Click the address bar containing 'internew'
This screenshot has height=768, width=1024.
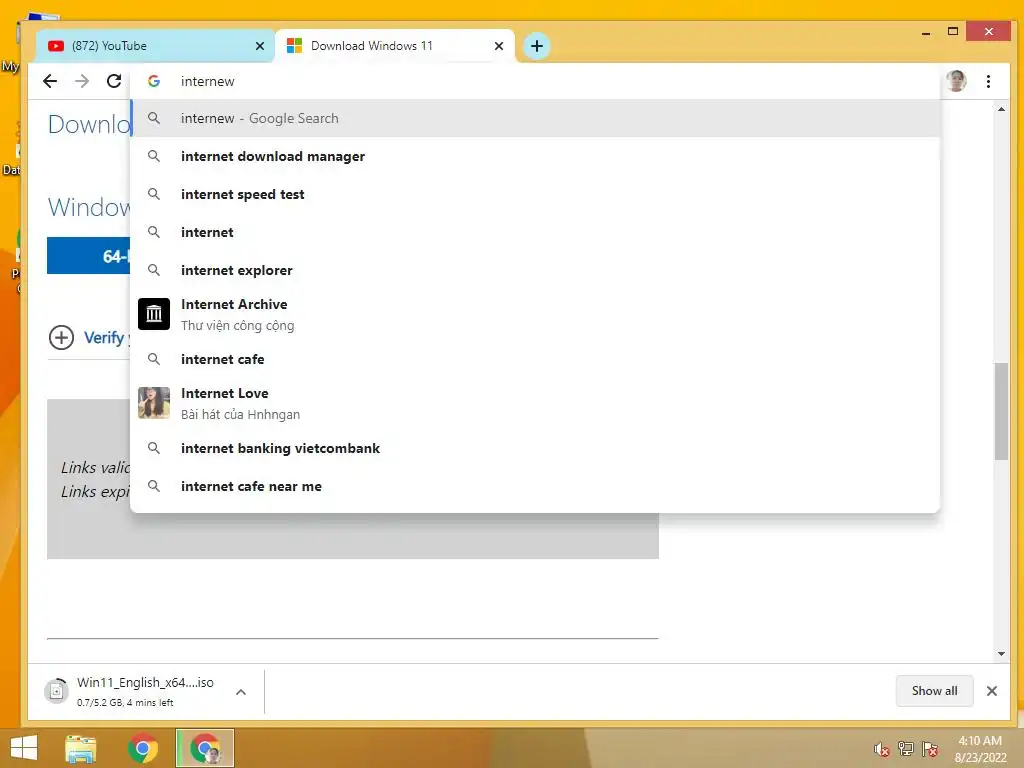coord(536,81)
